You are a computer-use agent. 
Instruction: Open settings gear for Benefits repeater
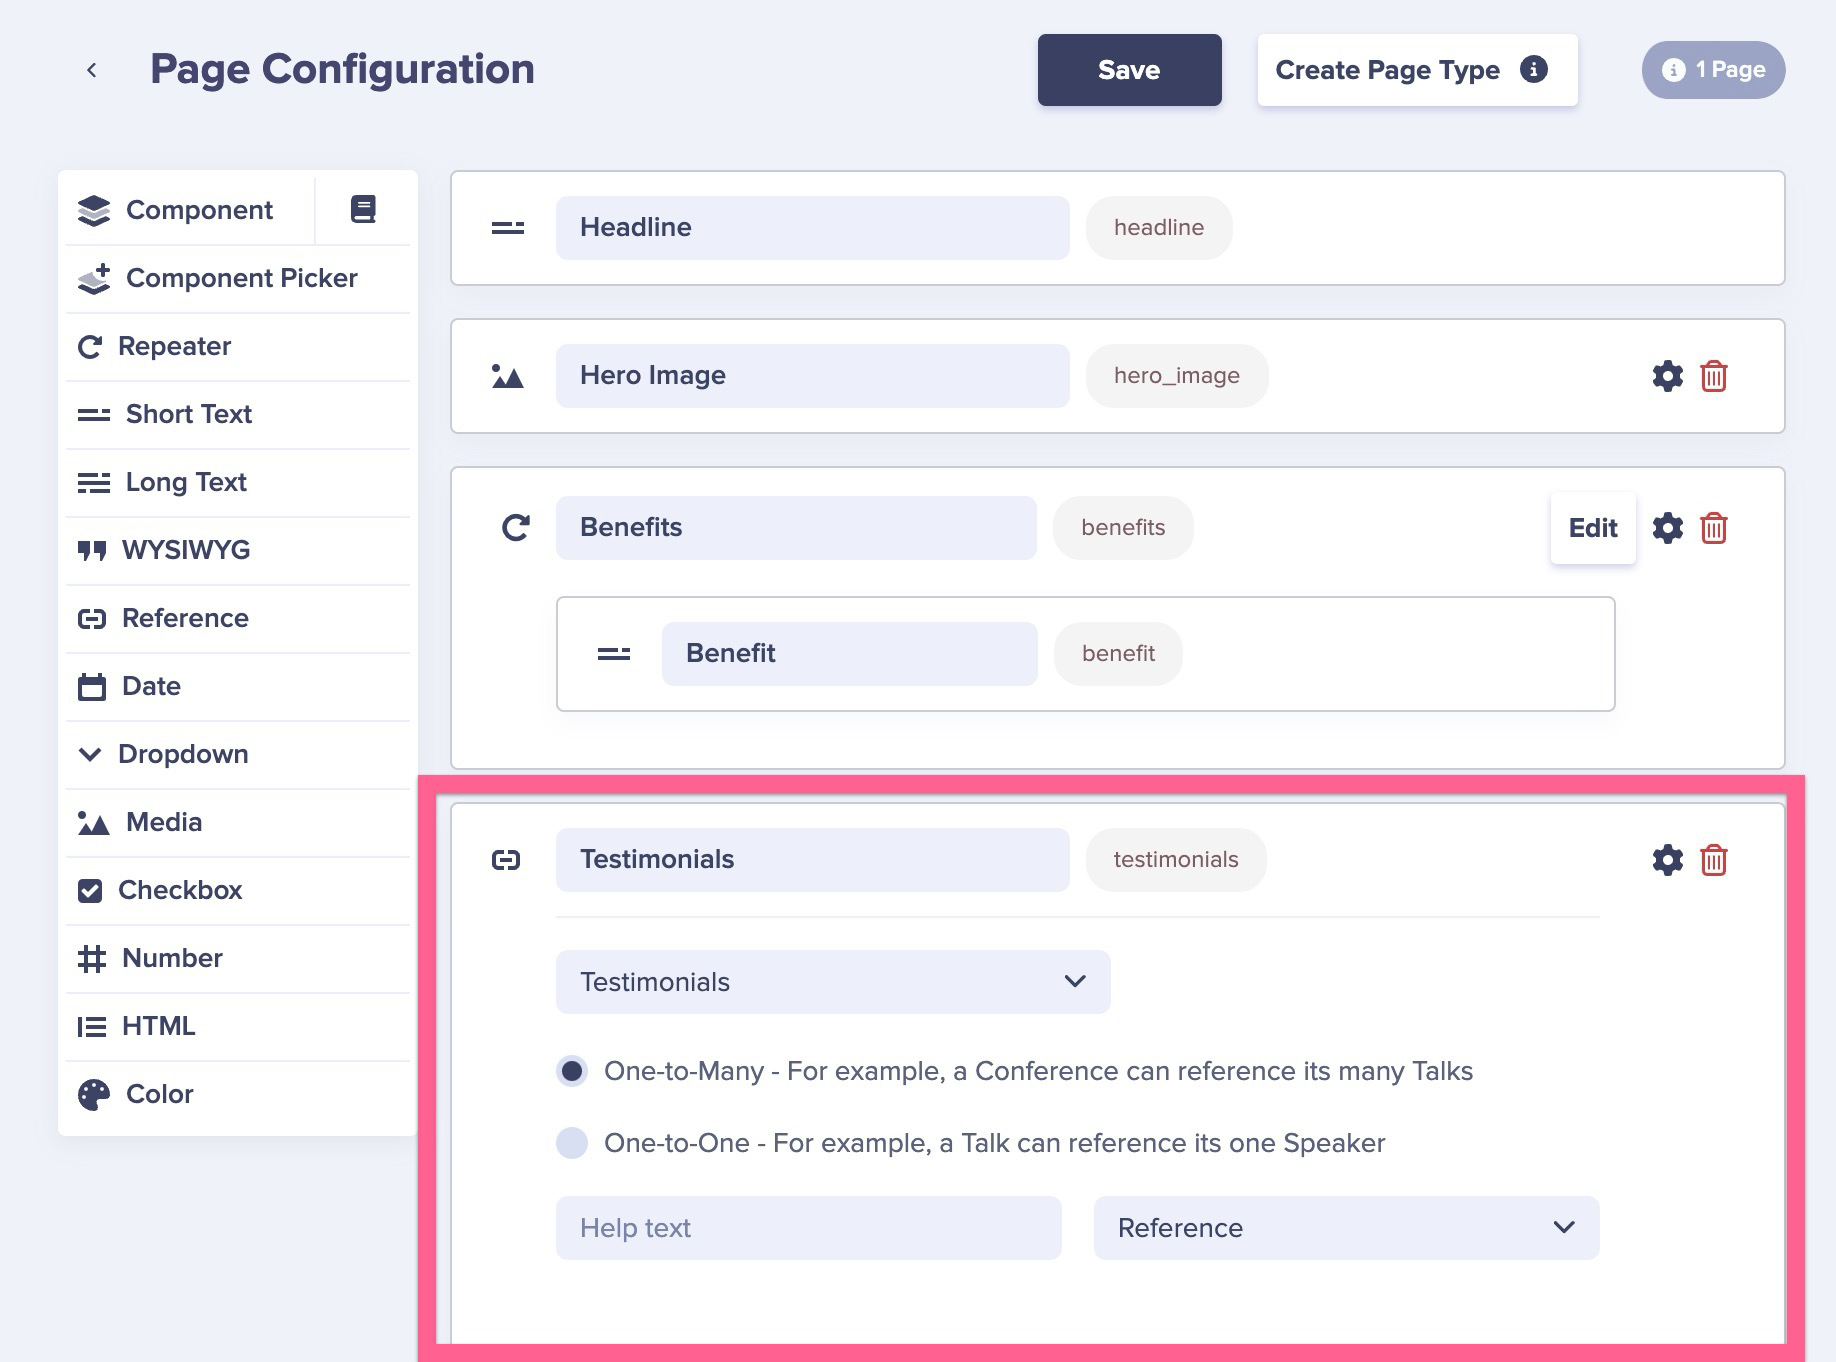1667,528
